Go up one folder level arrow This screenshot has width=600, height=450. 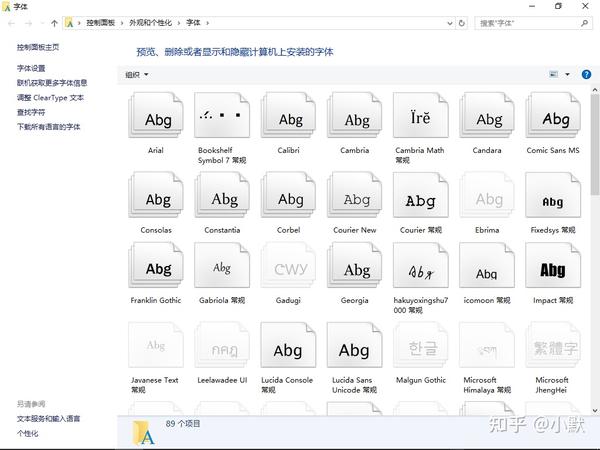tap(54, 23)
